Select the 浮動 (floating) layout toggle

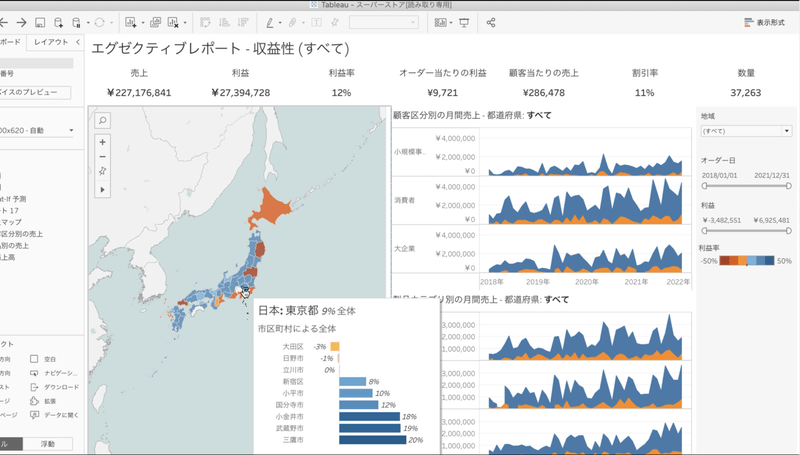[x=48, y=443]
